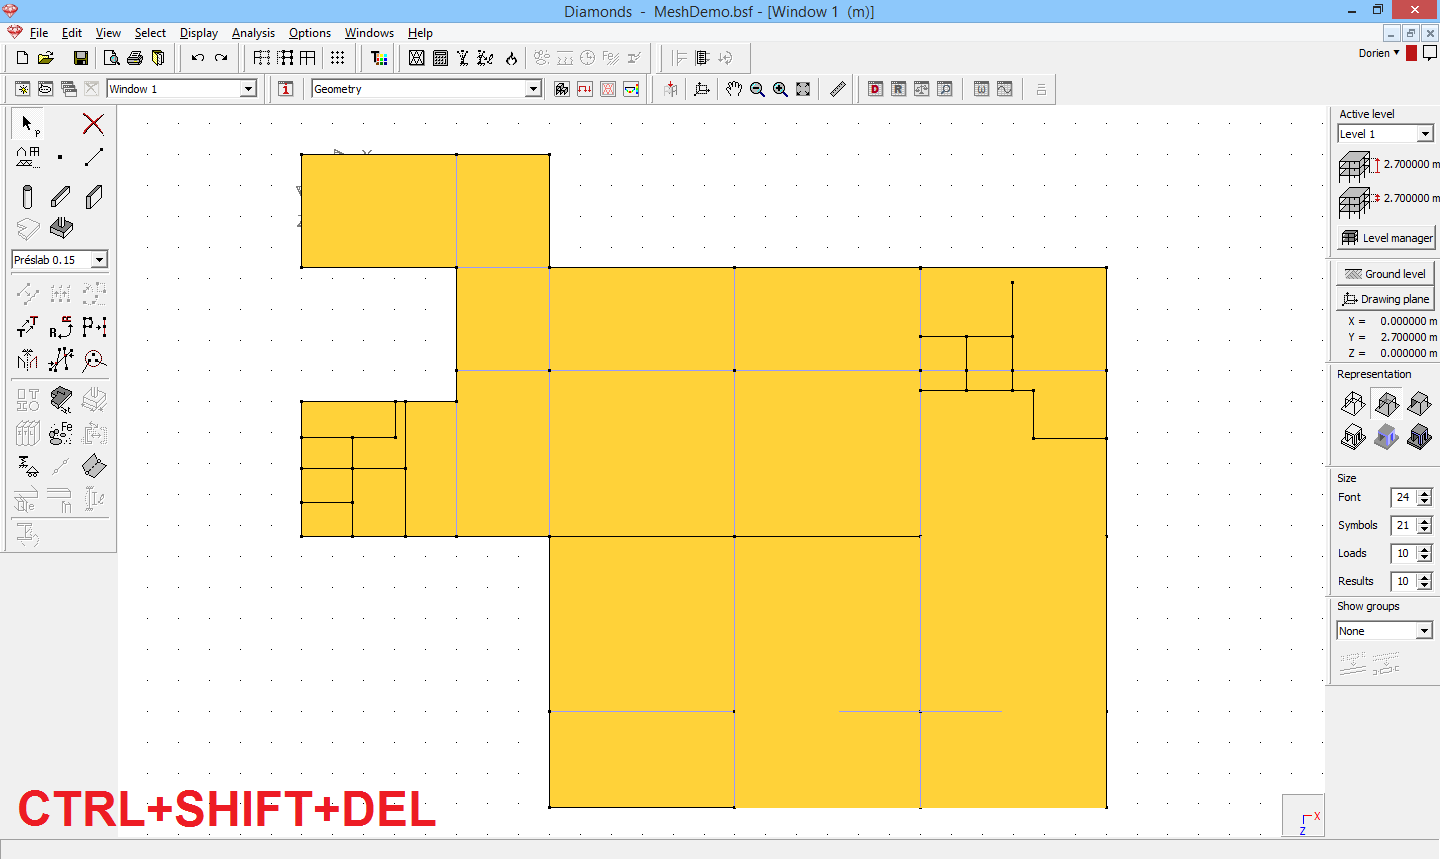Start the calculation using the calculator icon

click(x=440, y=58)
